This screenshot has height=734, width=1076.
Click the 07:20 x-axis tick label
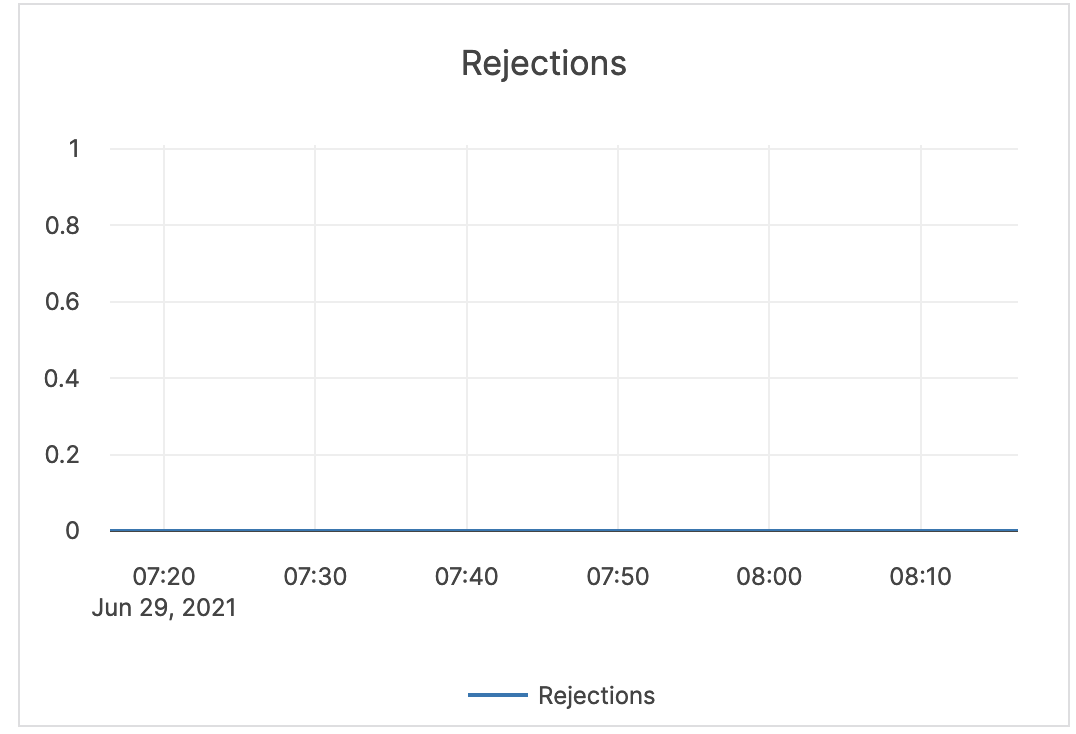pos(164,577)
